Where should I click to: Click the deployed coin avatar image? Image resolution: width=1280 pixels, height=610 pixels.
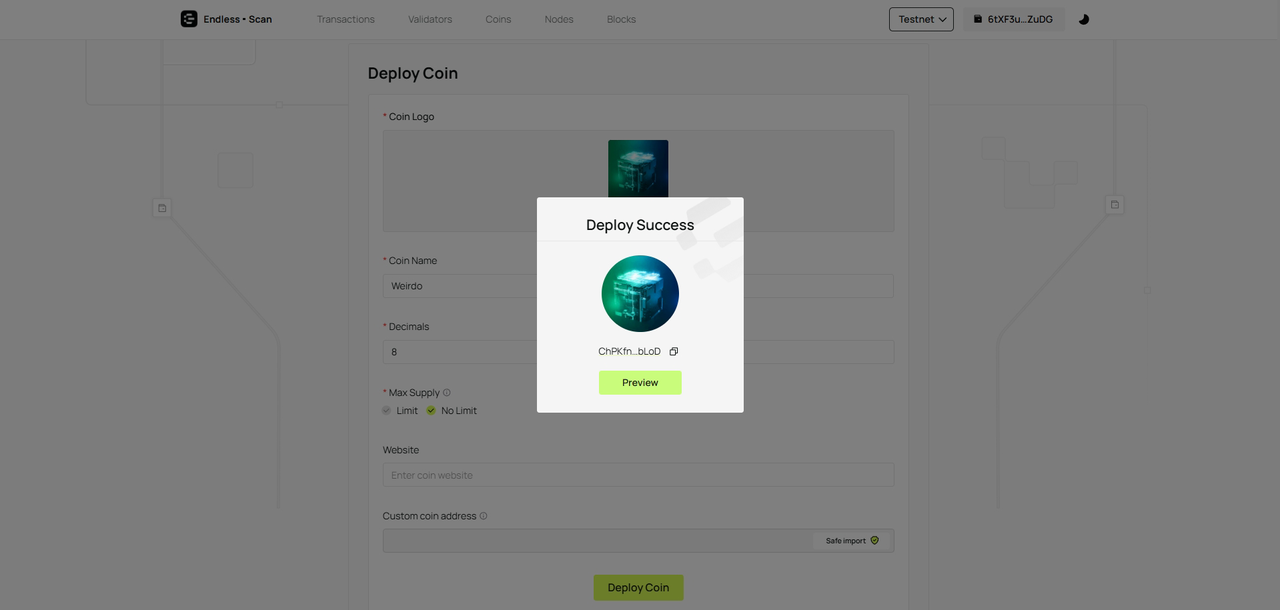pos(640,294)
